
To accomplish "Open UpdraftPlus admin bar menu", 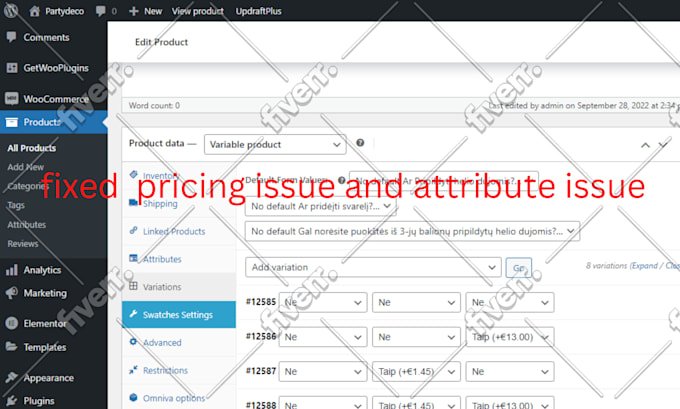I will click(x=258, y=11).
